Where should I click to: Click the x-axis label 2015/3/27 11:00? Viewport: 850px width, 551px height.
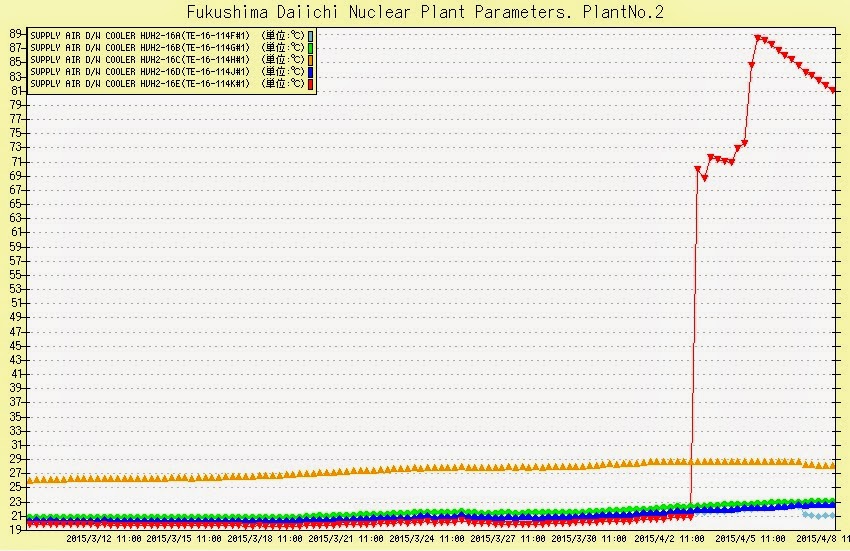pyautogui.click(x=507, y=539)
